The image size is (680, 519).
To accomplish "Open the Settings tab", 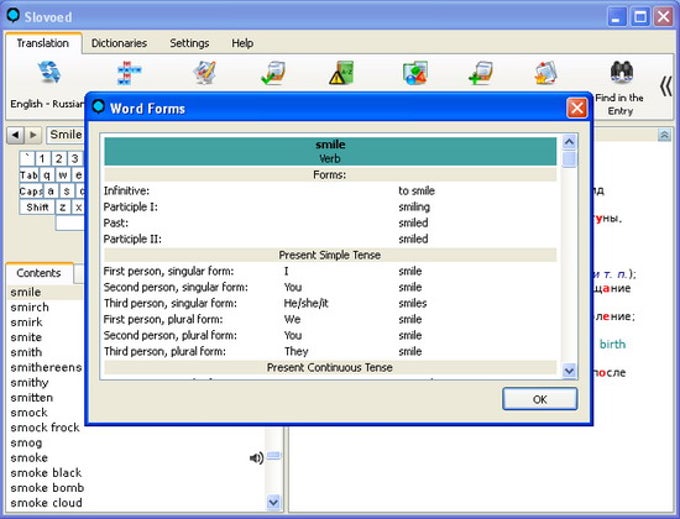I will click(189, 43).
